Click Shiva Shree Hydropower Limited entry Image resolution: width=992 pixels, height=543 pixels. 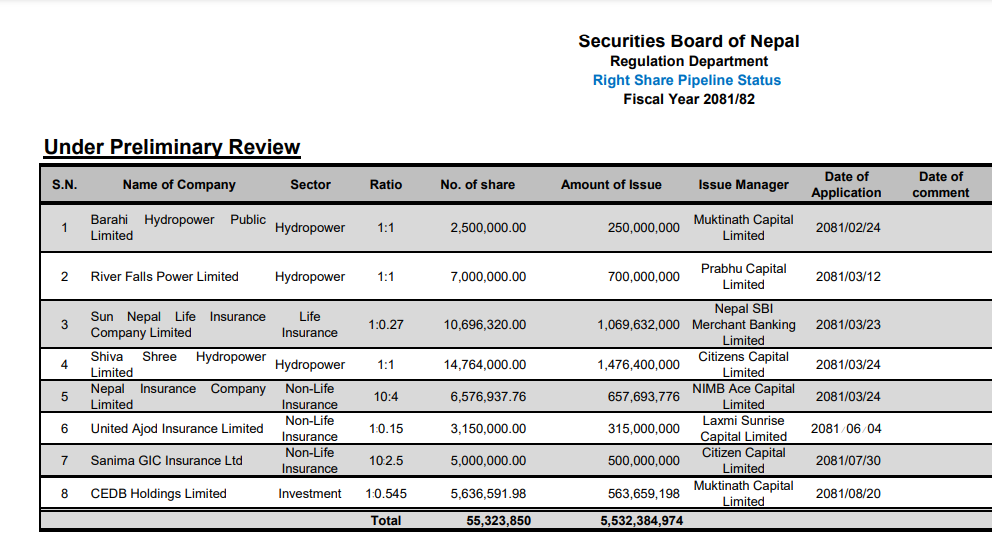point(178,365)
